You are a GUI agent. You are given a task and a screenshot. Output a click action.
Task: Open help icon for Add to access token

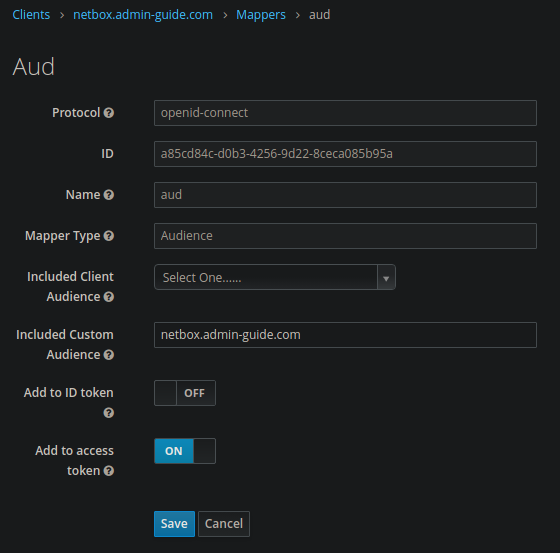tap(109, 471)
